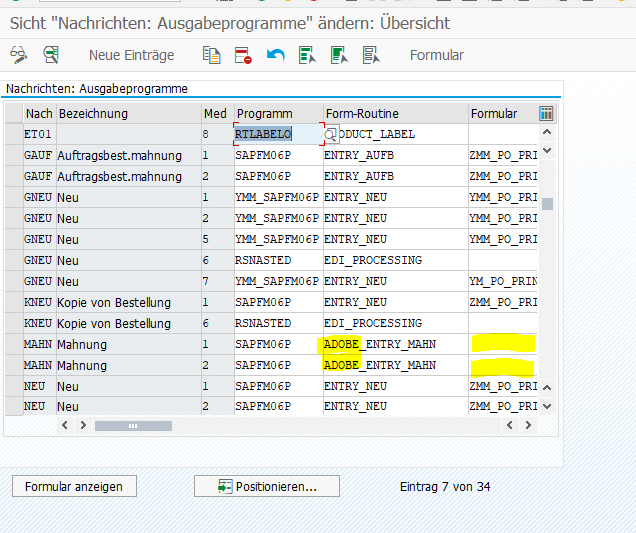Click the Auftragsbest.mahnung cell for medium 2

coord(129,176)
